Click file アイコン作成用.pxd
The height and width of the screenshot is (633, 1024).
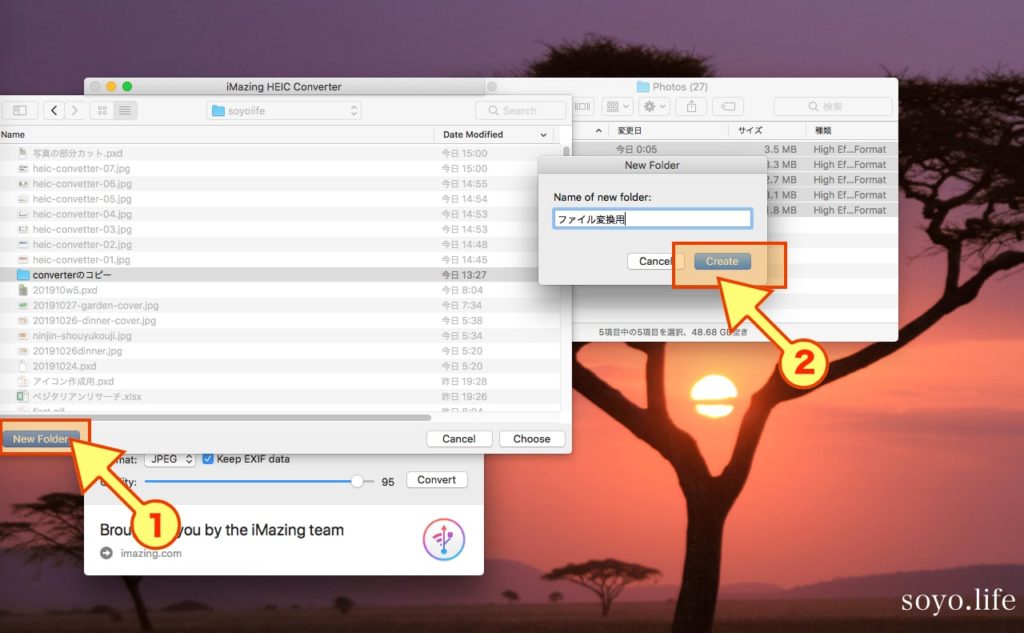[x=73, y=381]
